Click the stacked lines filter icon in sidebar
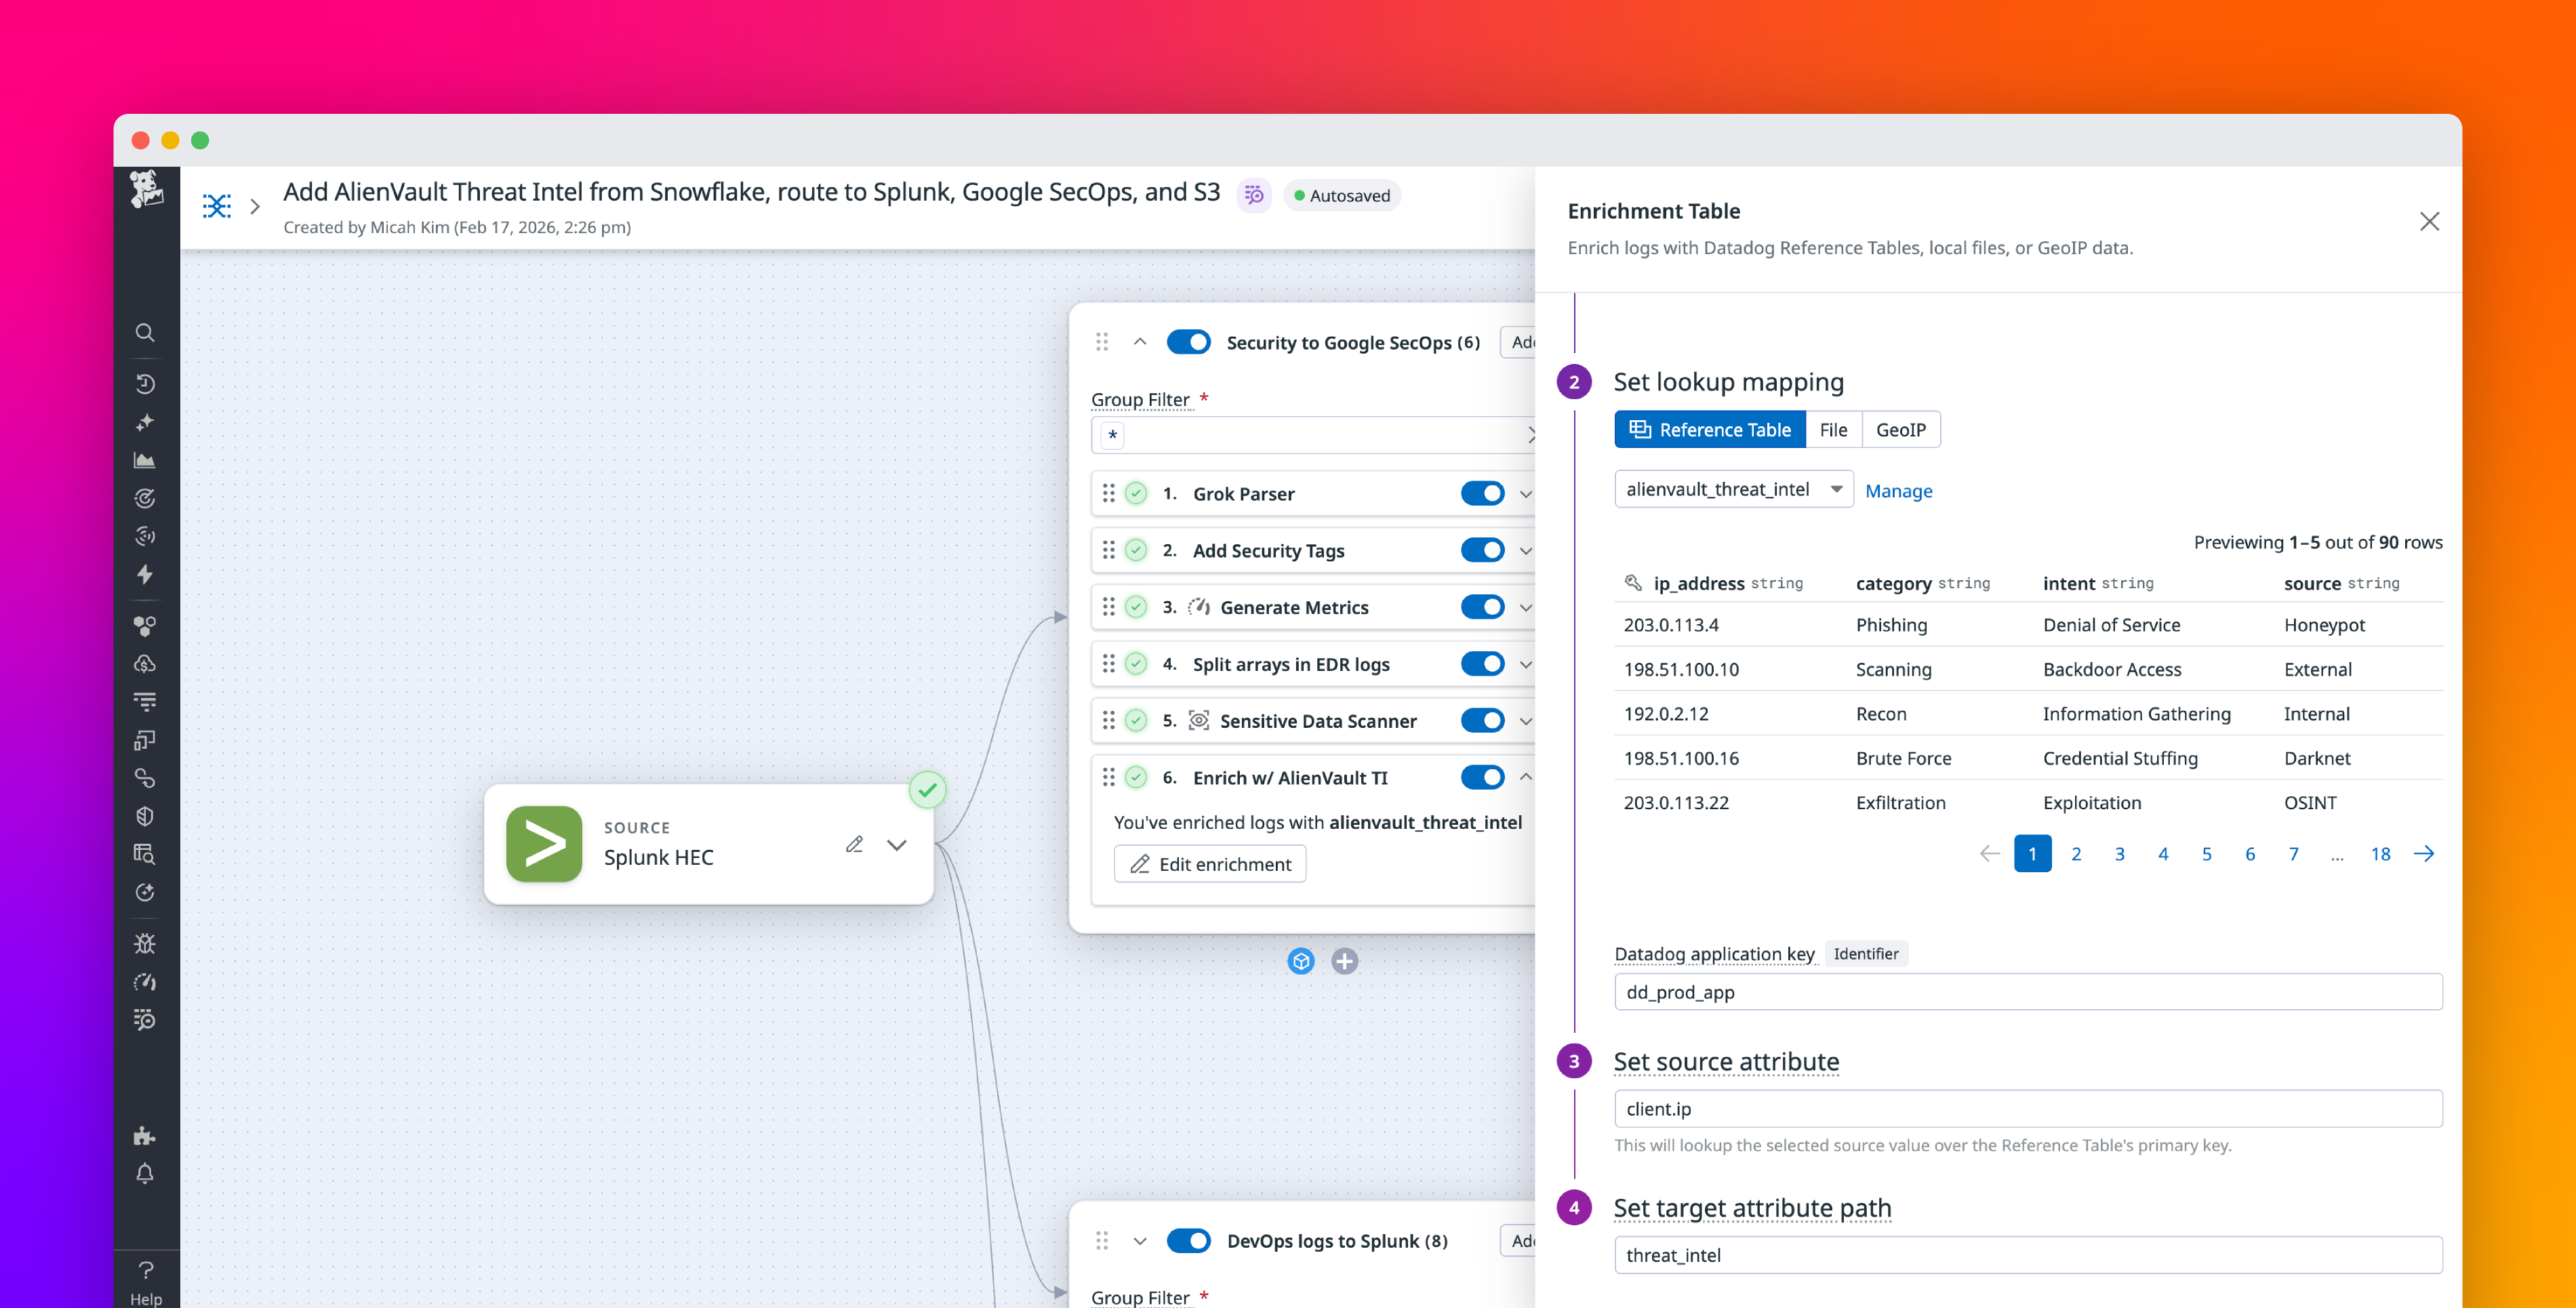This screenshot has width=2576, height=1308. (x=145, y=702)
